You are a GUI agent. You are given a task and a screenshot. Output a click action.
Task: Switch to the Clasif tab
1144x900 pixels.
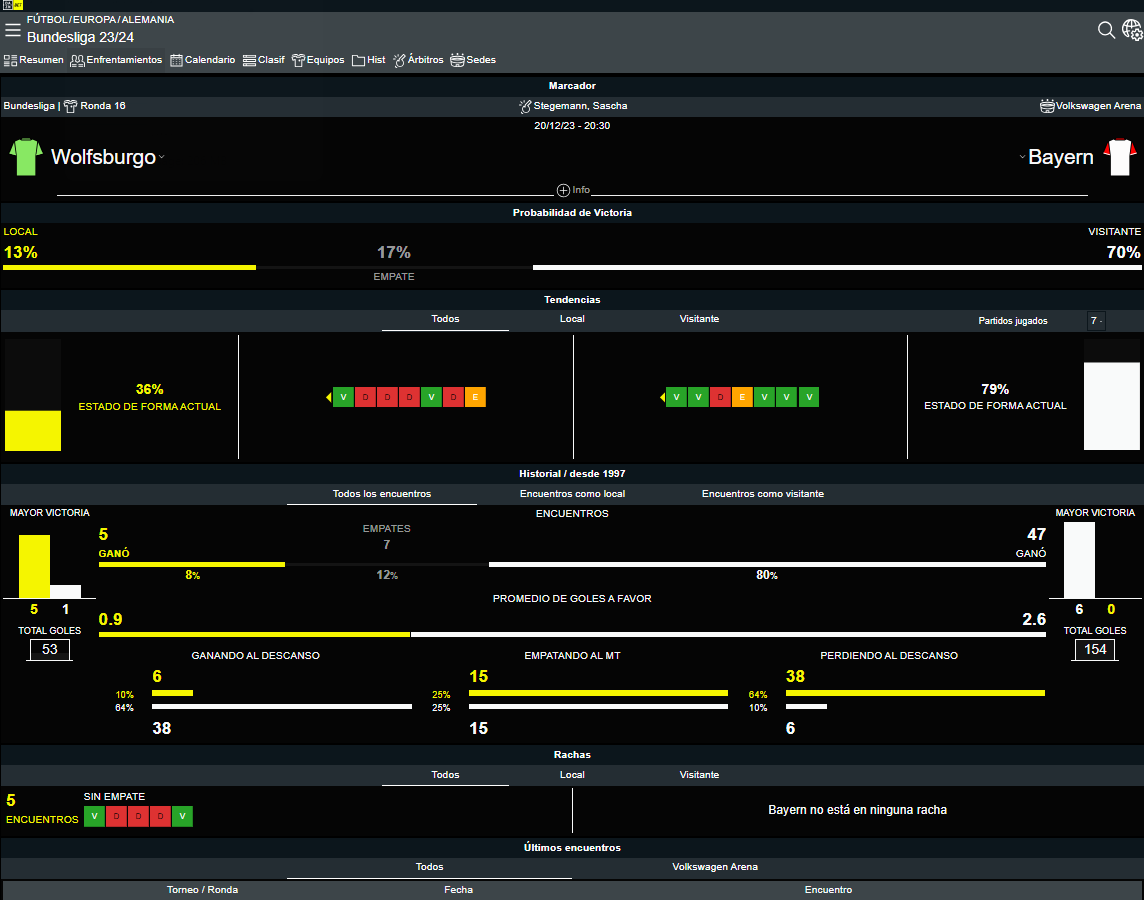[x=264, y=60]
